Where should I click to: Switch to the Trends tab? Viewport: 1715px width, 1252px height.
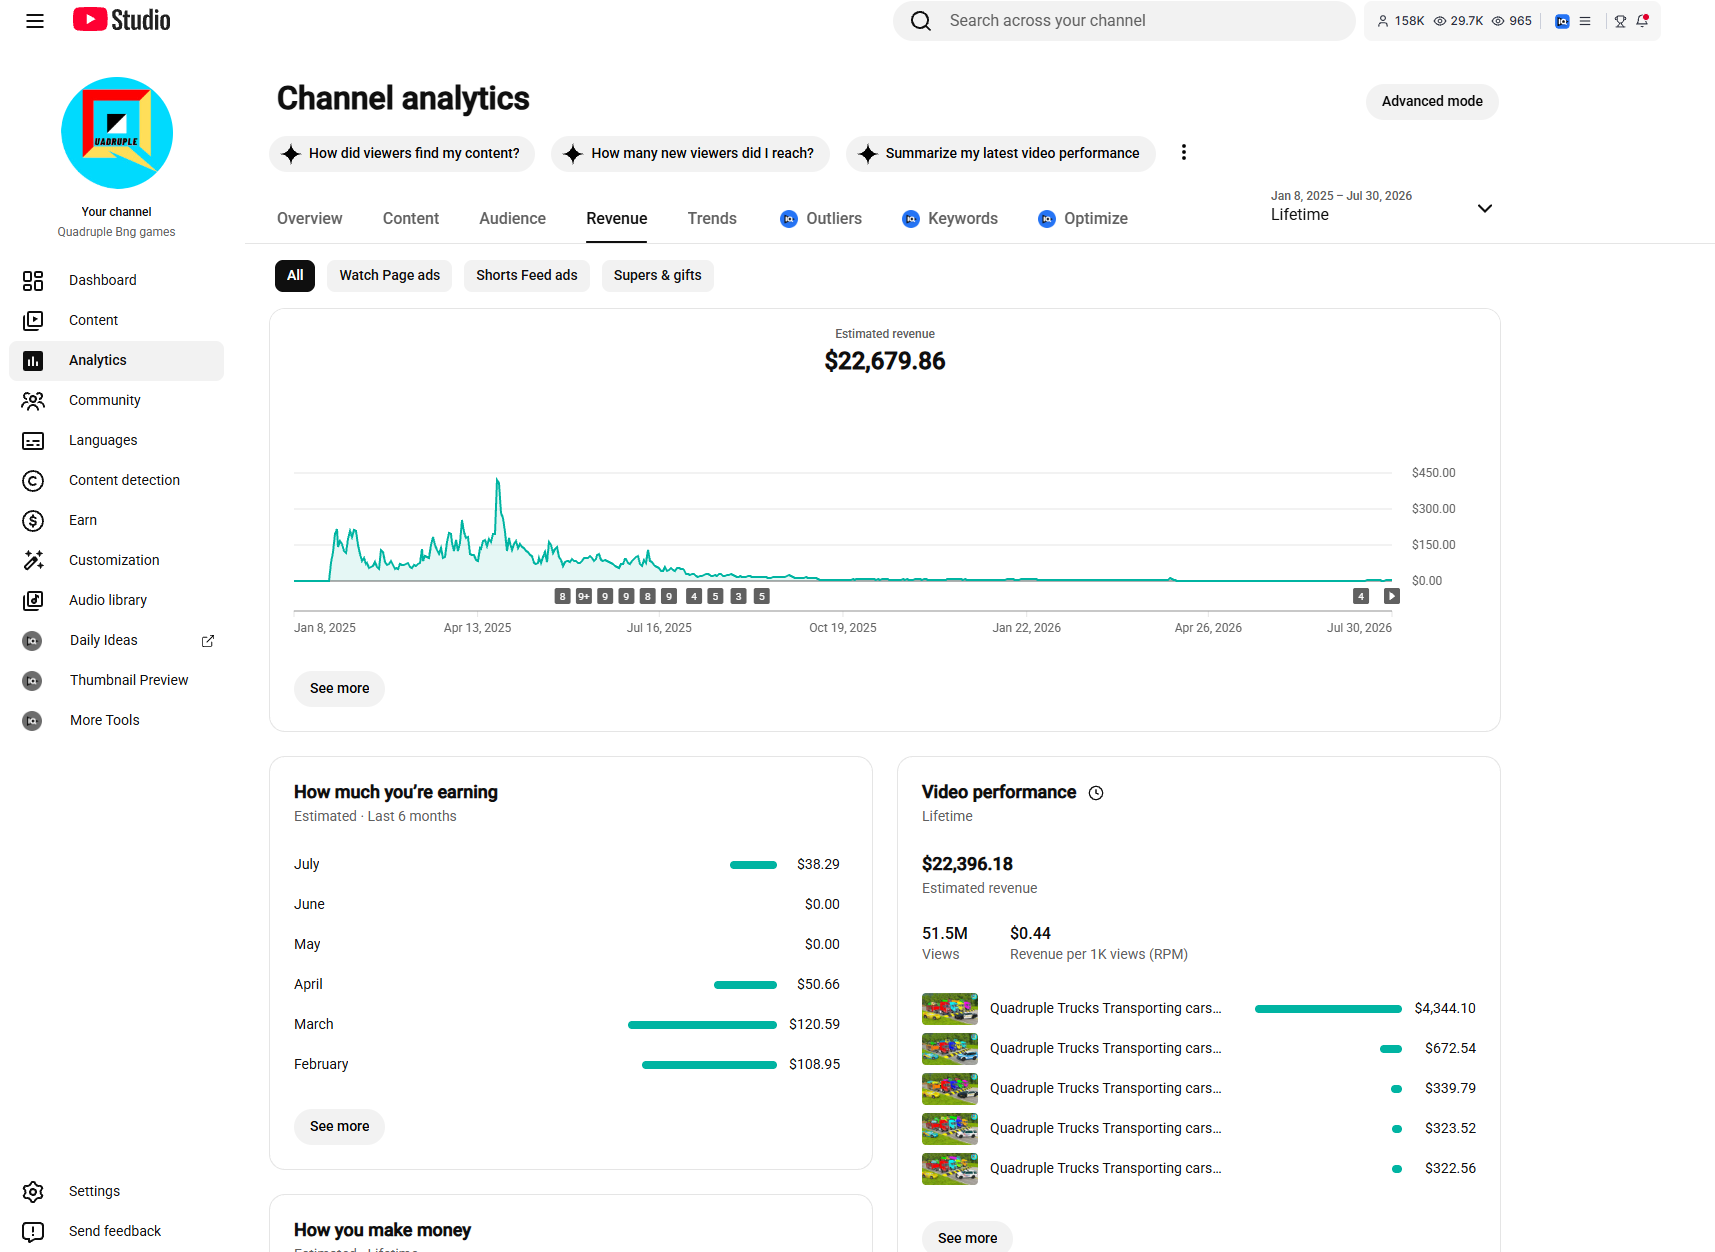click(x=712, y=219)
